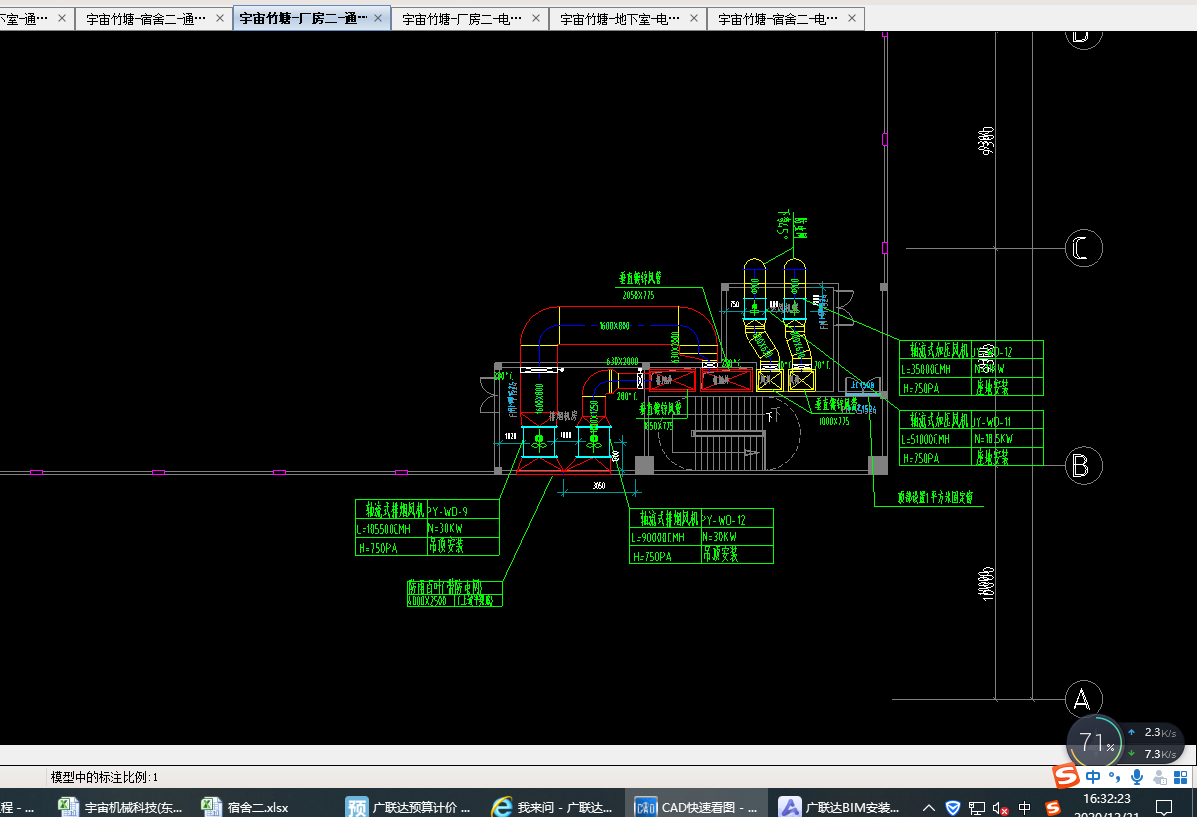Open the leftmost taskbar item ending in 程
The width and height of the screenshot is (1197, 817).
click(x=19, y=806)
